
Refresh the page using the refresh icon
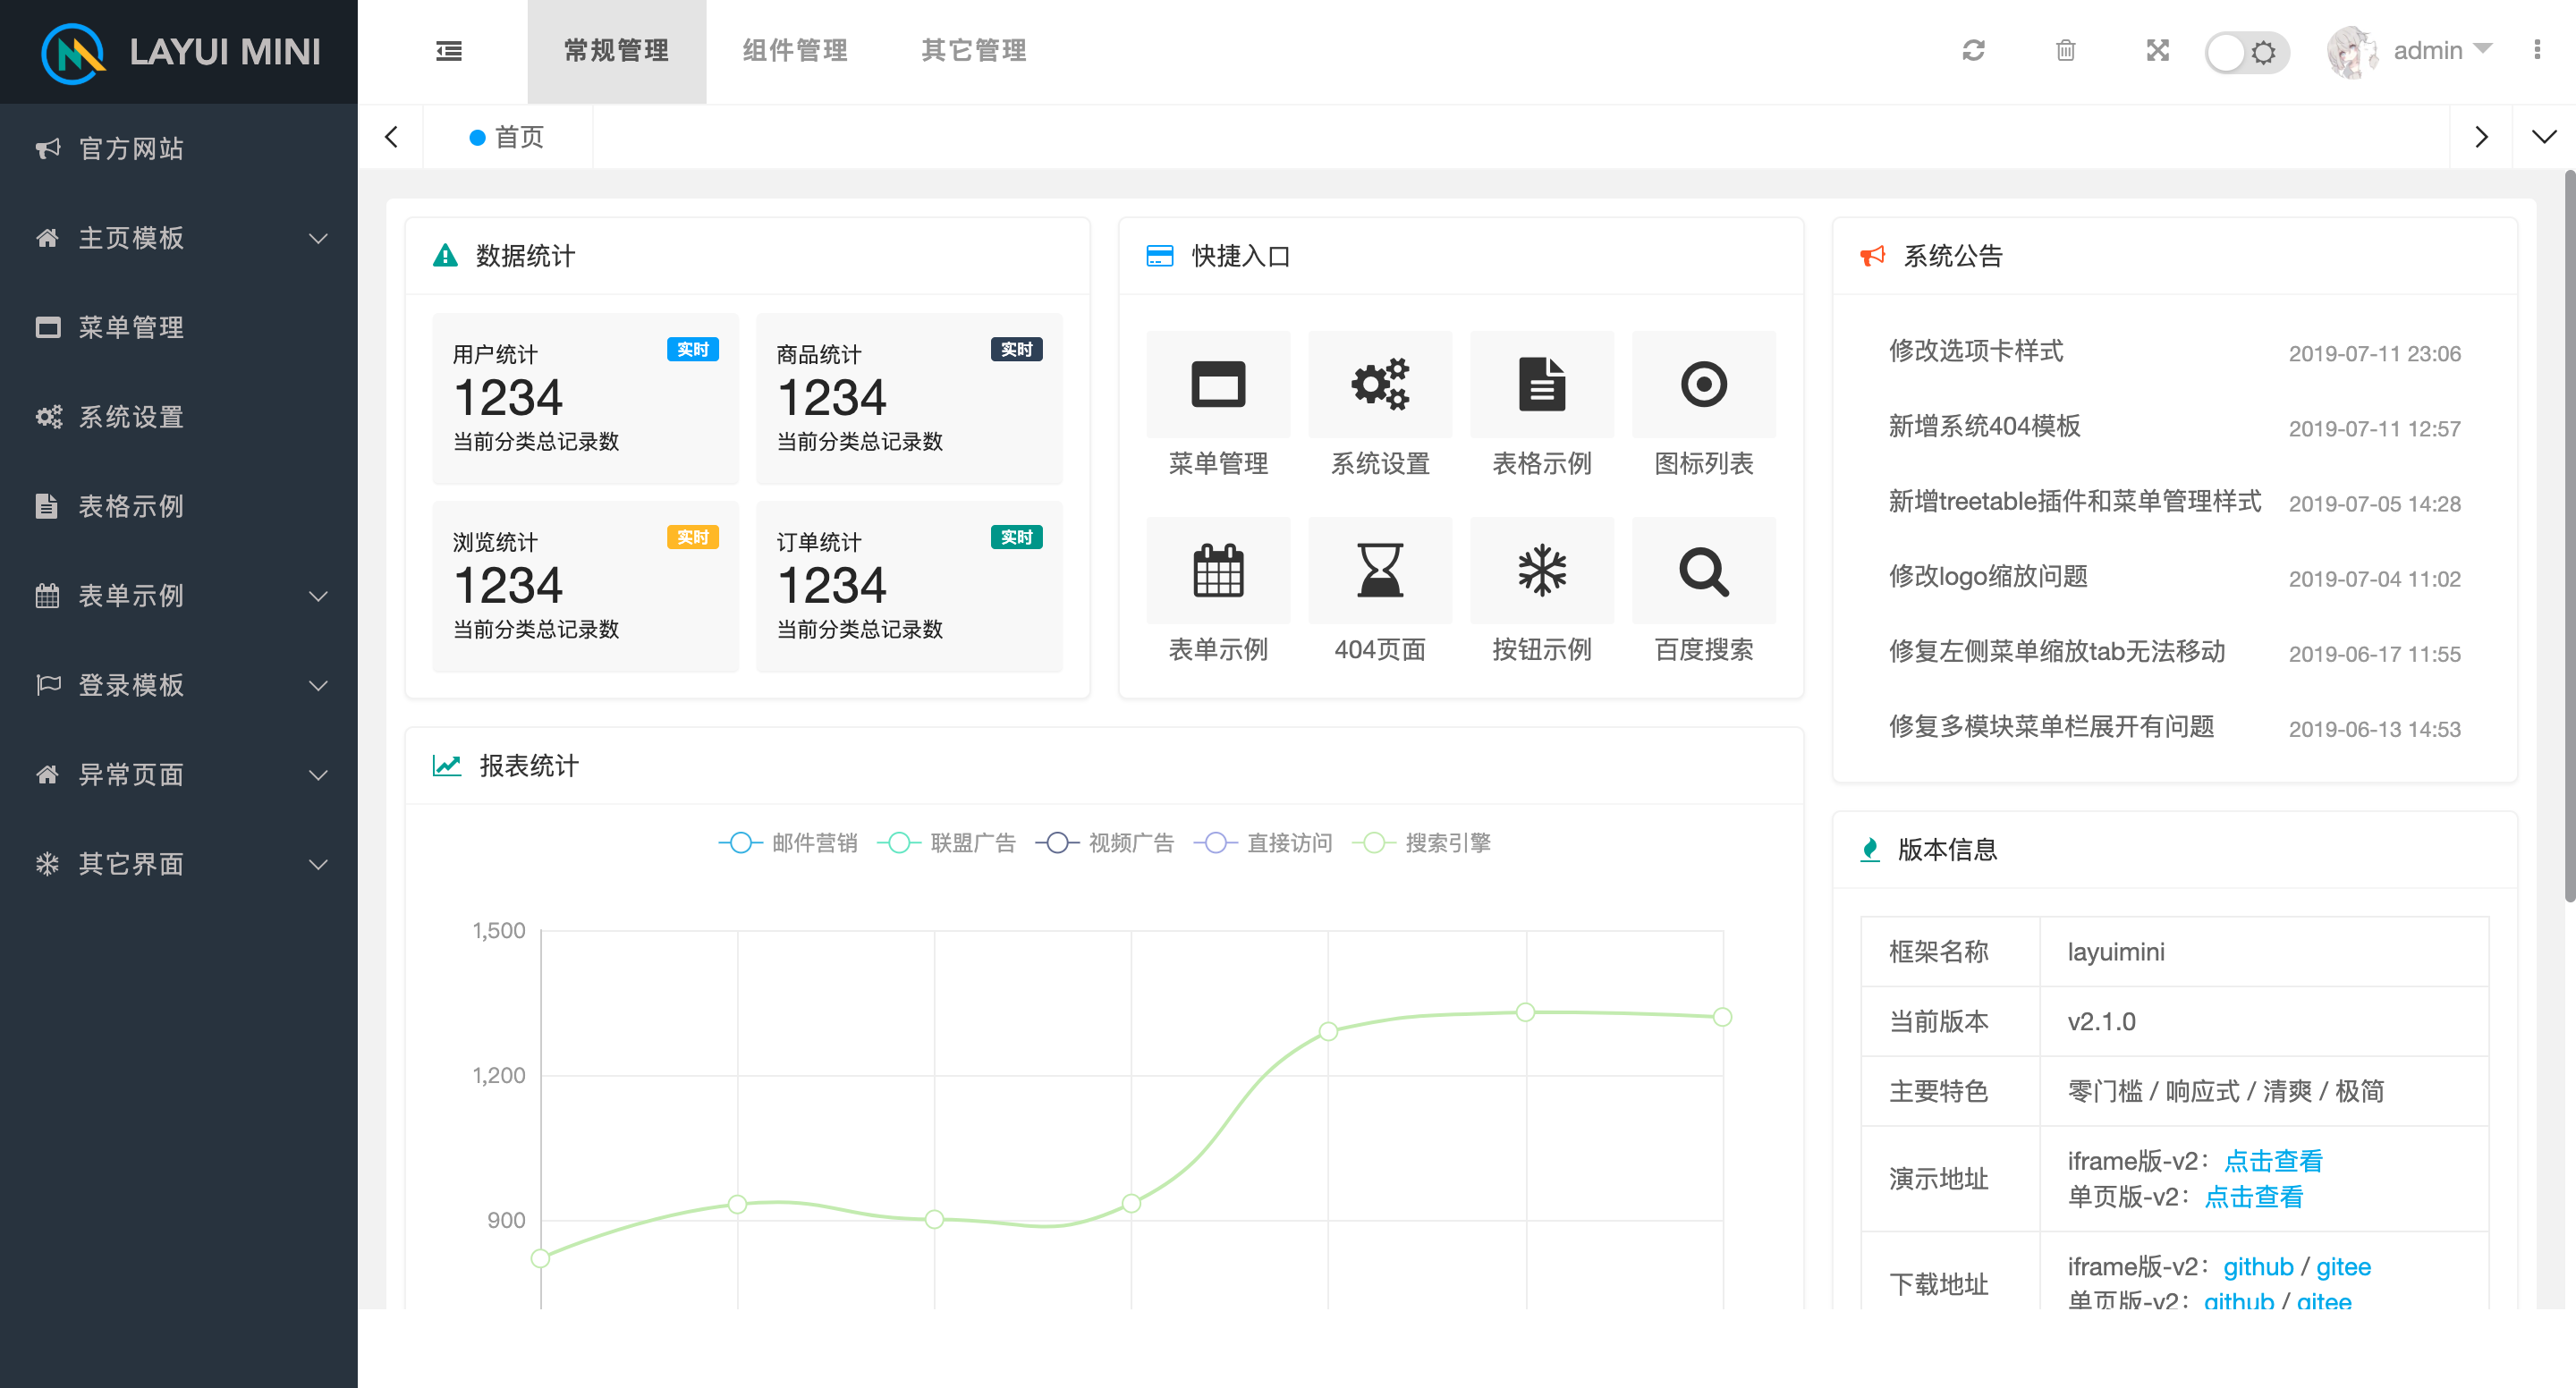(x=1973, y=51)
